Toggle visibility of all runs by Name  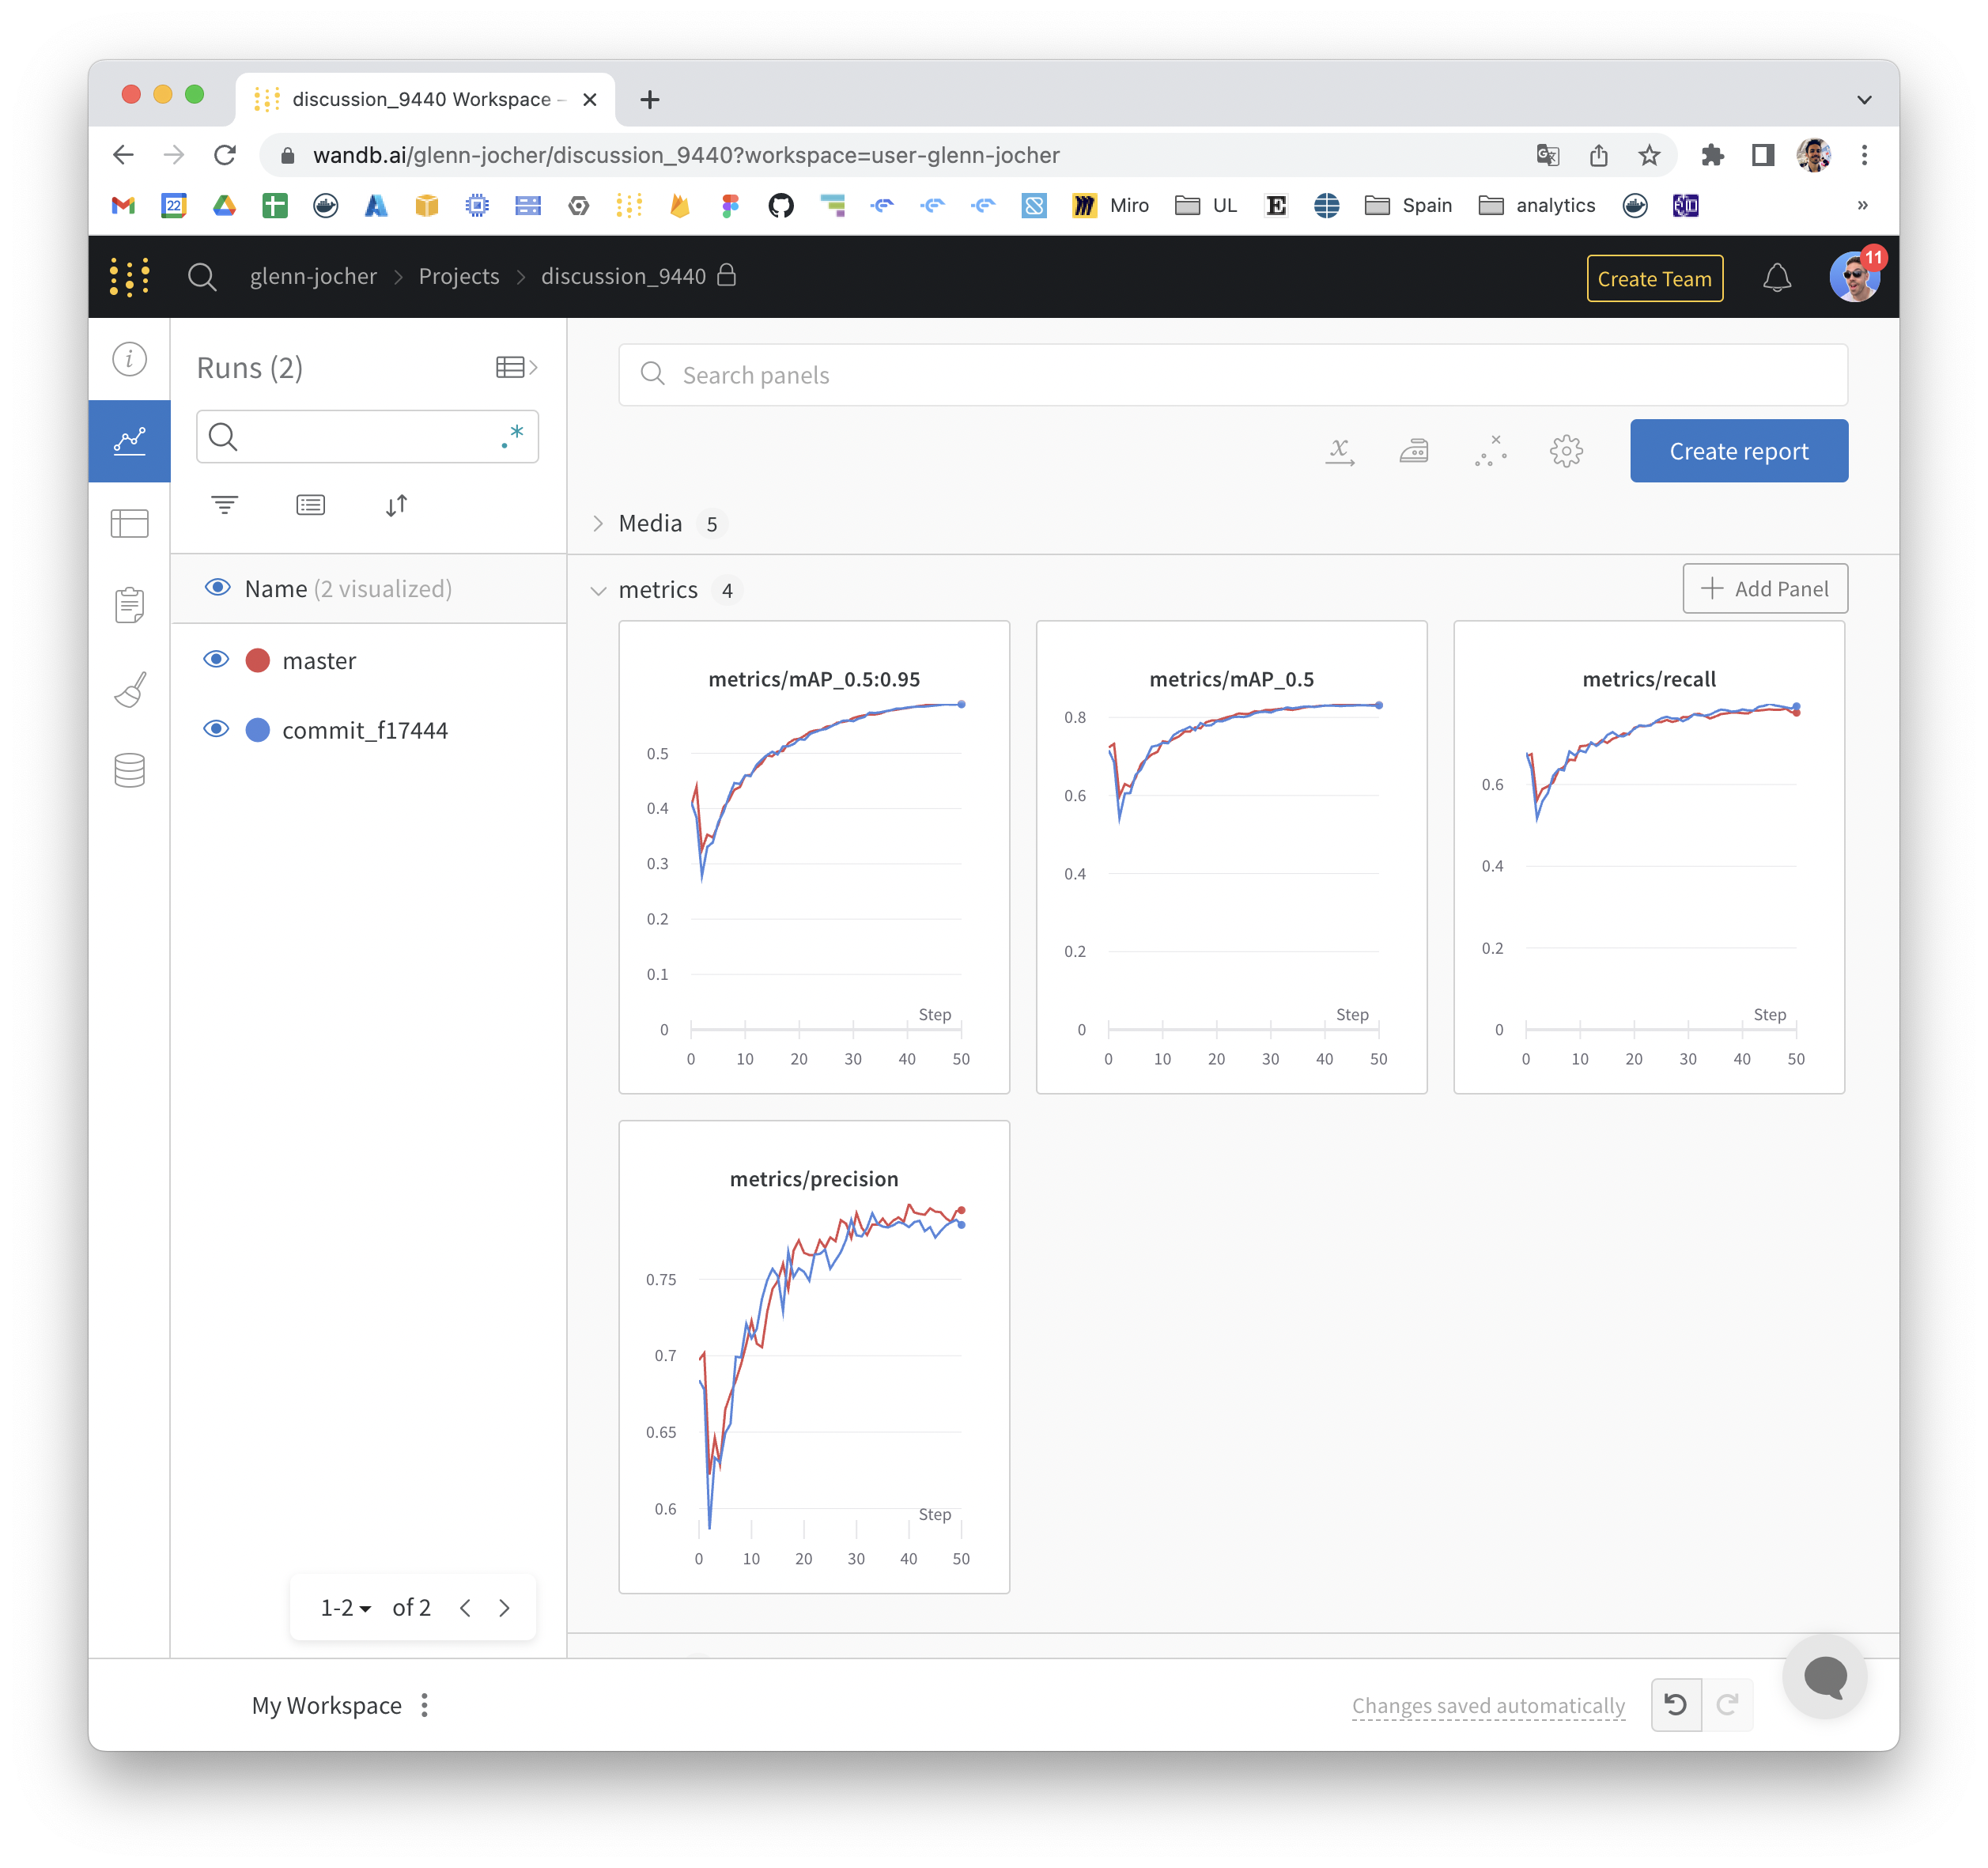(217, 587)
